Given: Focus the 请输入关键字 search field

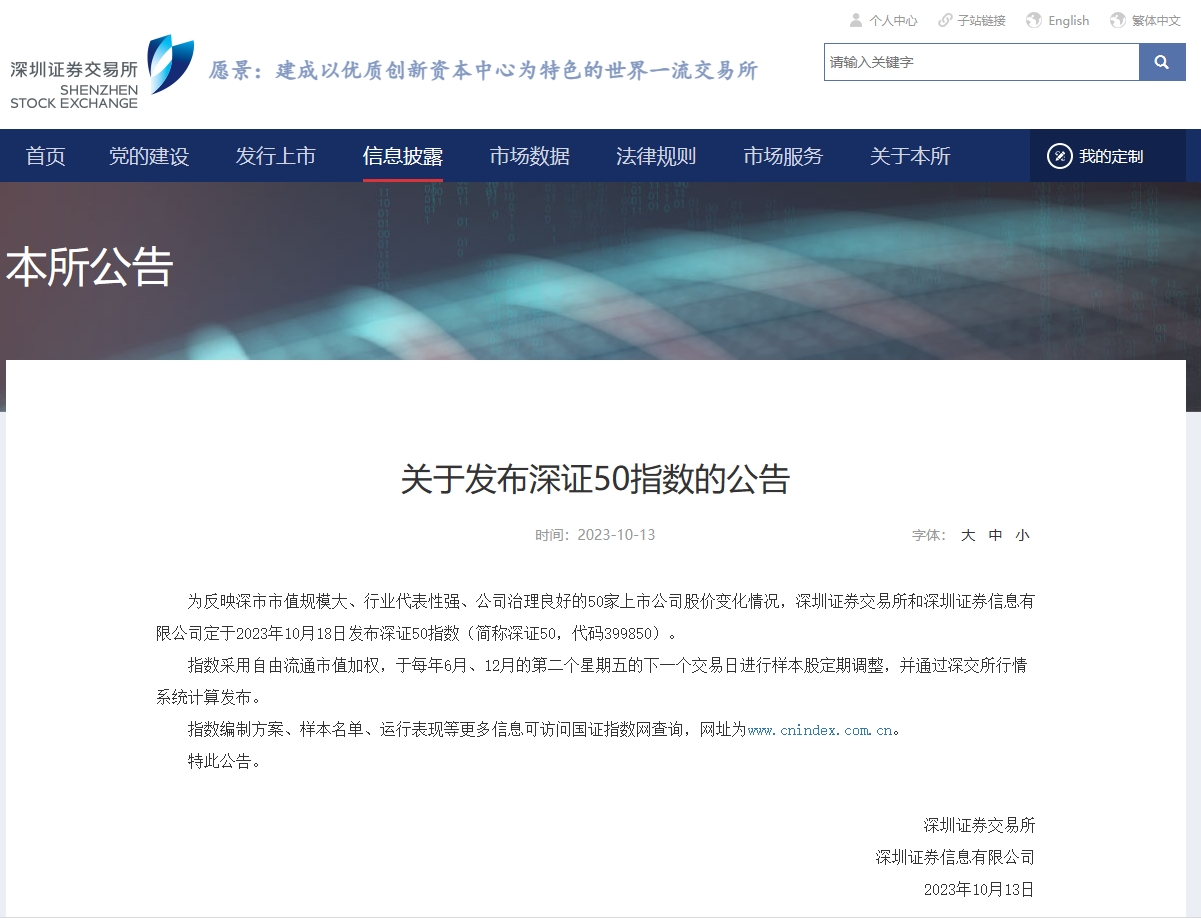Looking at the screenshot, I should pyautogui.click(x=981, y=62).
